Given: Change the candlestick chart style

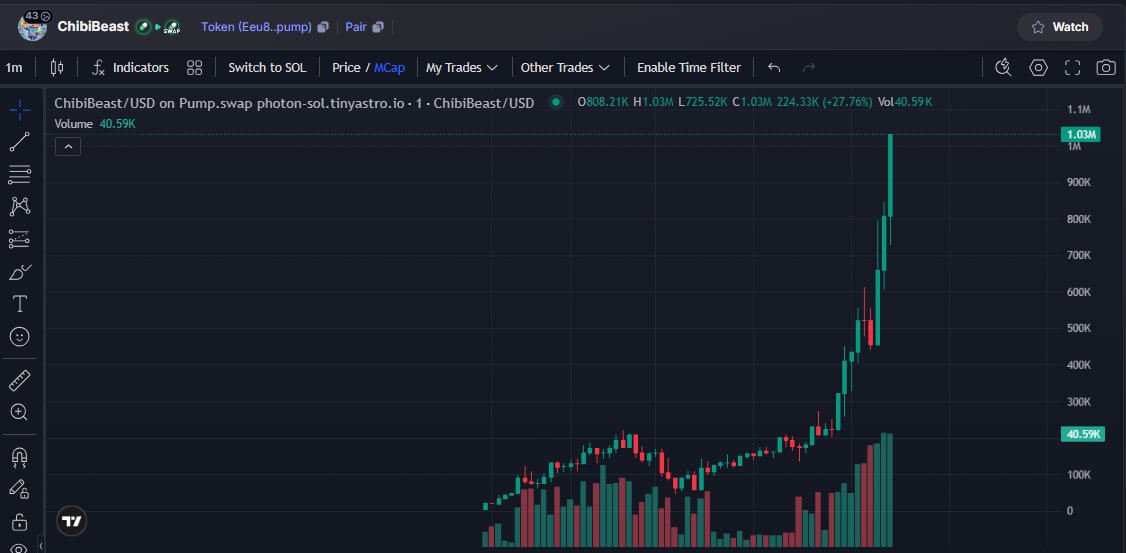Looking at the screenshot, I should [x=57, y=68].
